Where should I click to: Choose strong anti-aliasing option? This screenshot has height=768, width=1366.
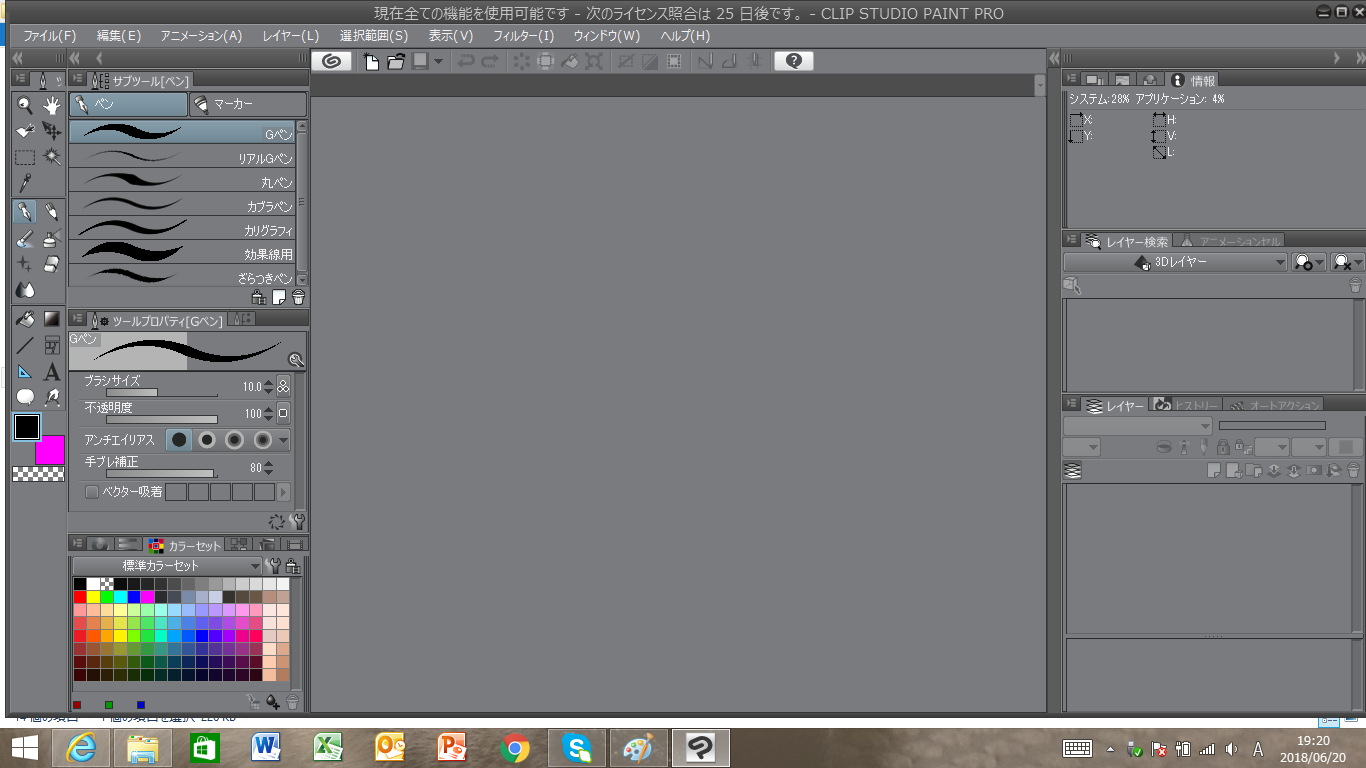click(x=263, y=439)
